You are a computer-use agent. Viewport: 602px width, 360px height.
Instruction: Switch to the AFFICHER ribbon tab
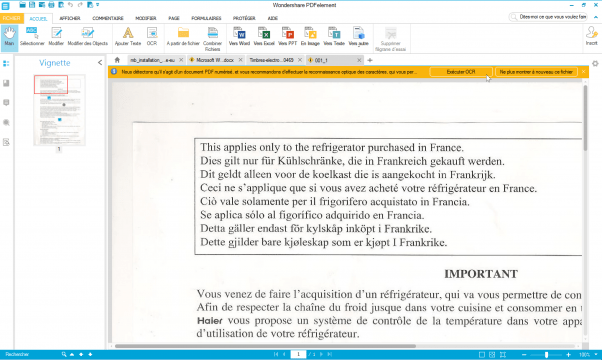pos(70,18)
